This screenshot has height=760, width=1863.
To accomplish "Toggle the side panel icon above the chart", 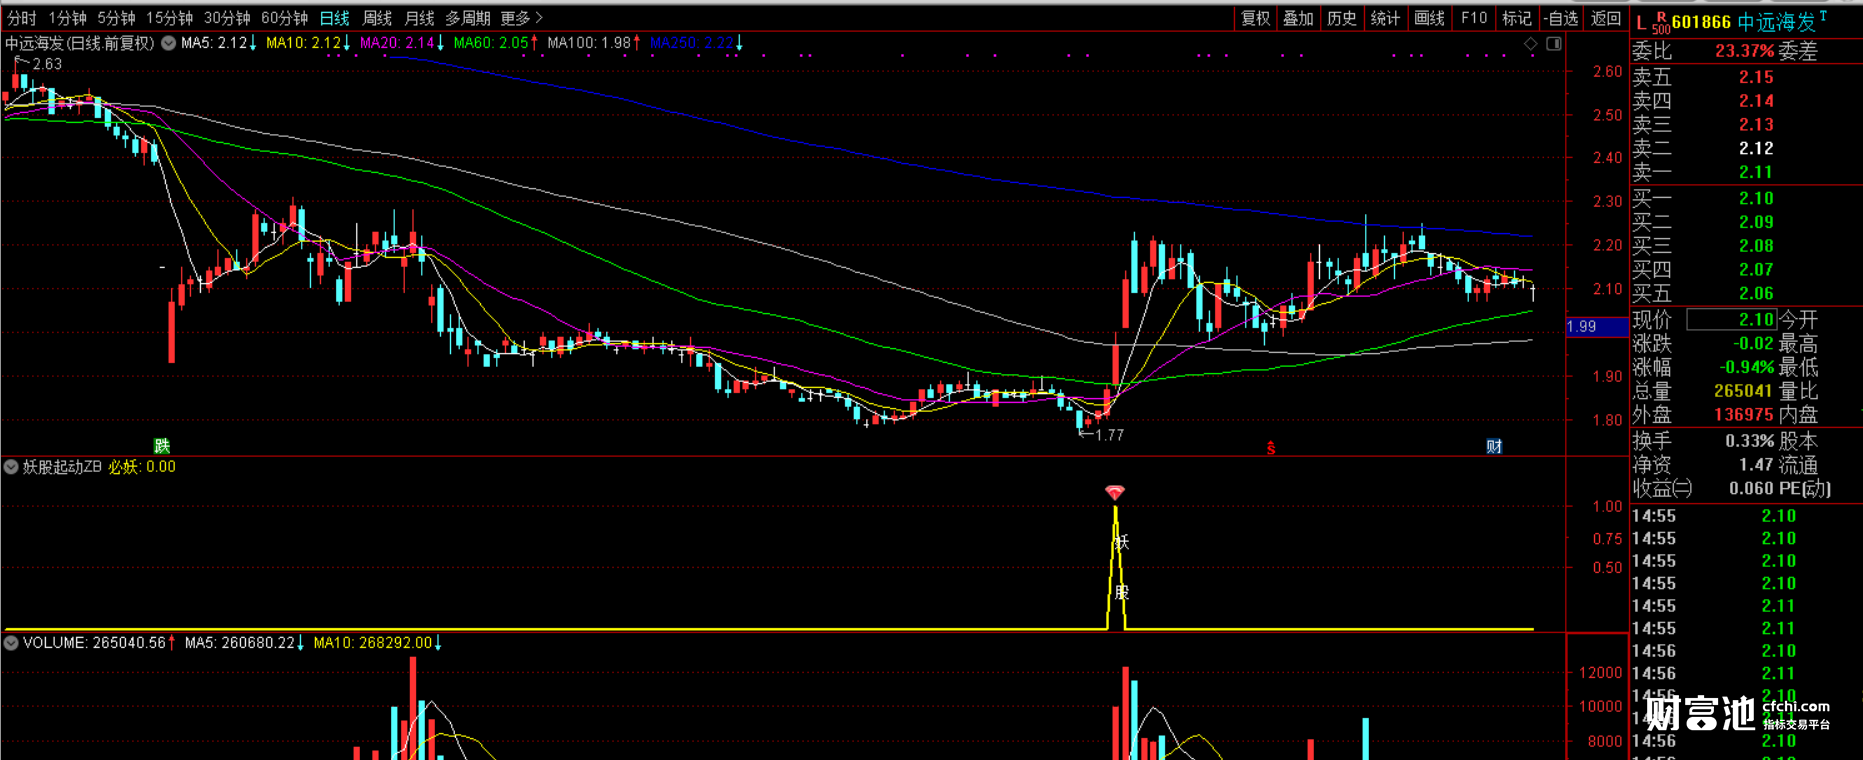I will pyautogui.click(x=1554, y=44).
